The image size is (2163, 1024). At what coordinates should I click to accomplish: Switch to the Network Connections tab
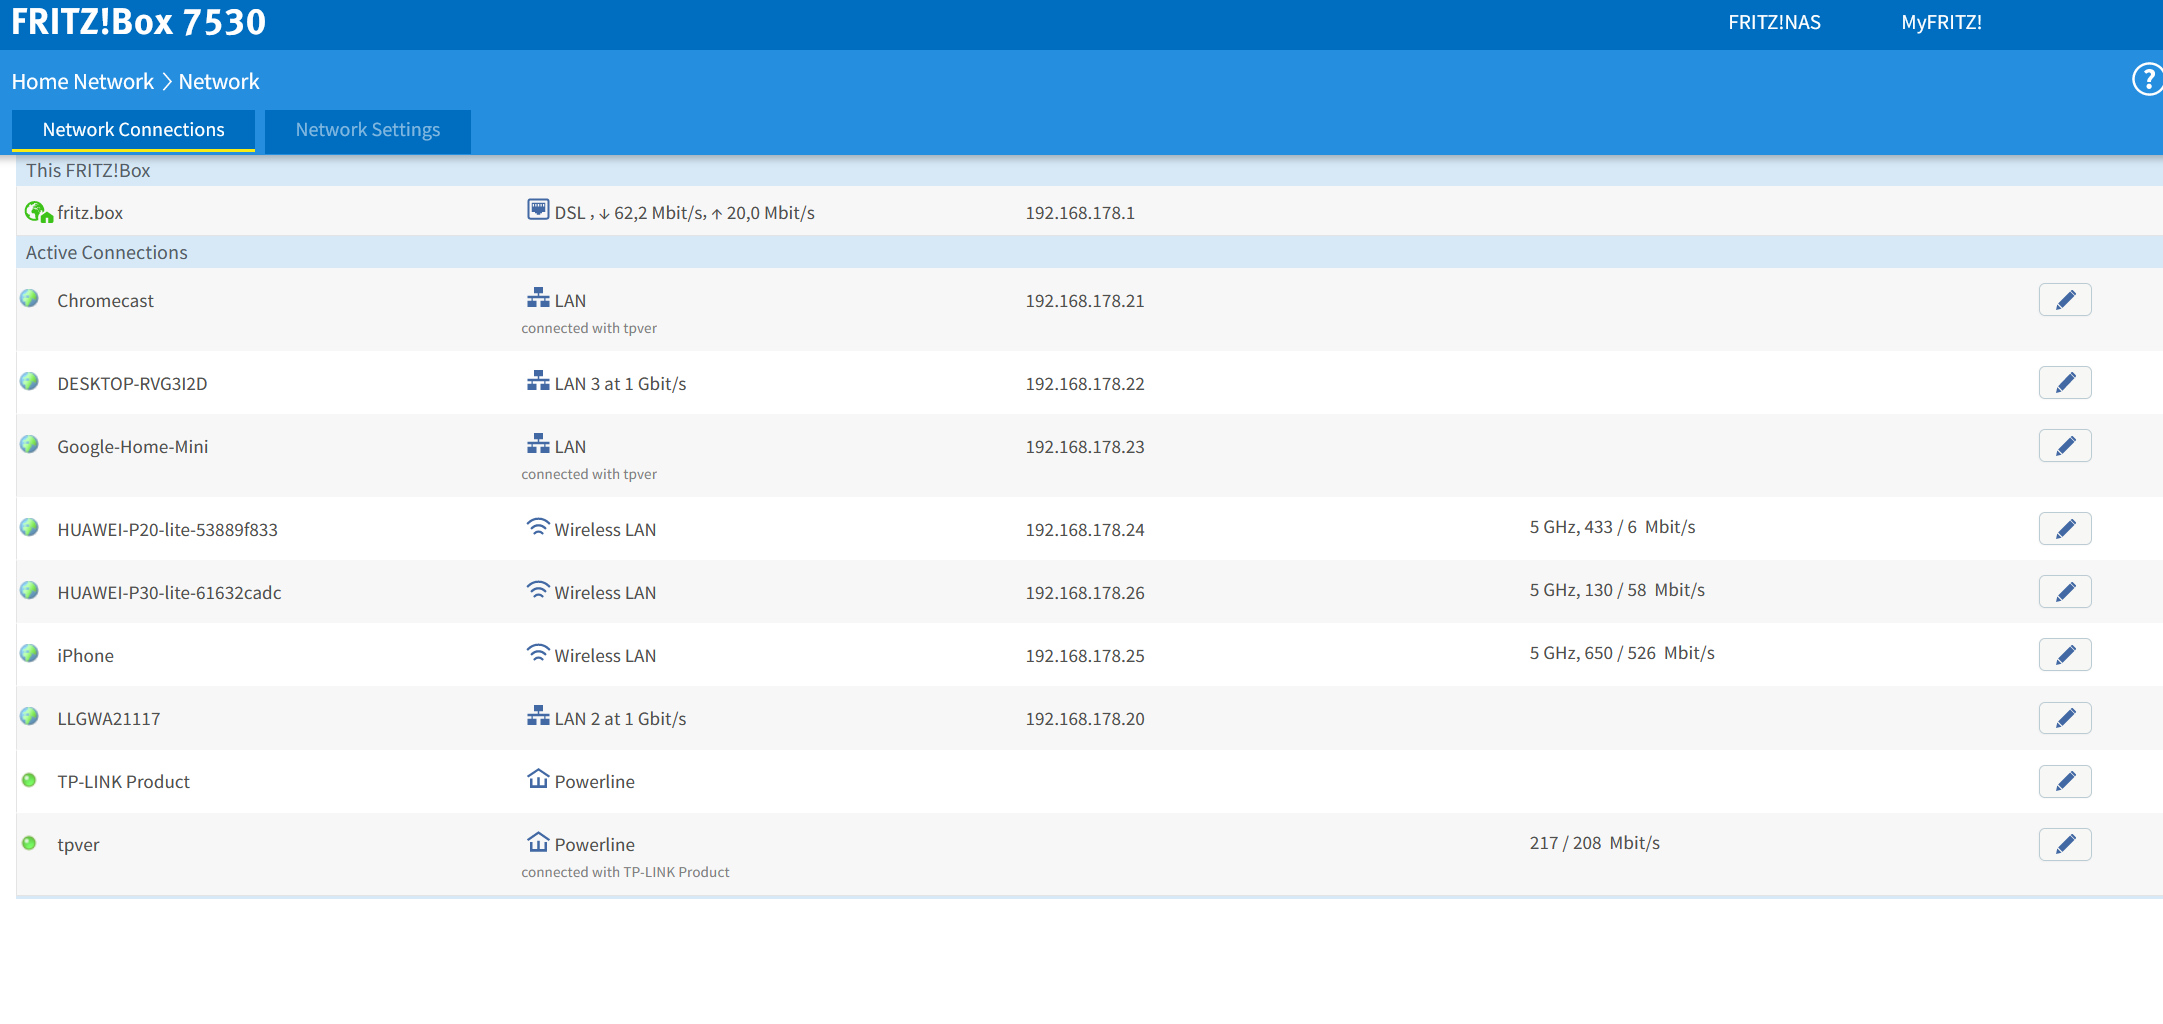133,130
